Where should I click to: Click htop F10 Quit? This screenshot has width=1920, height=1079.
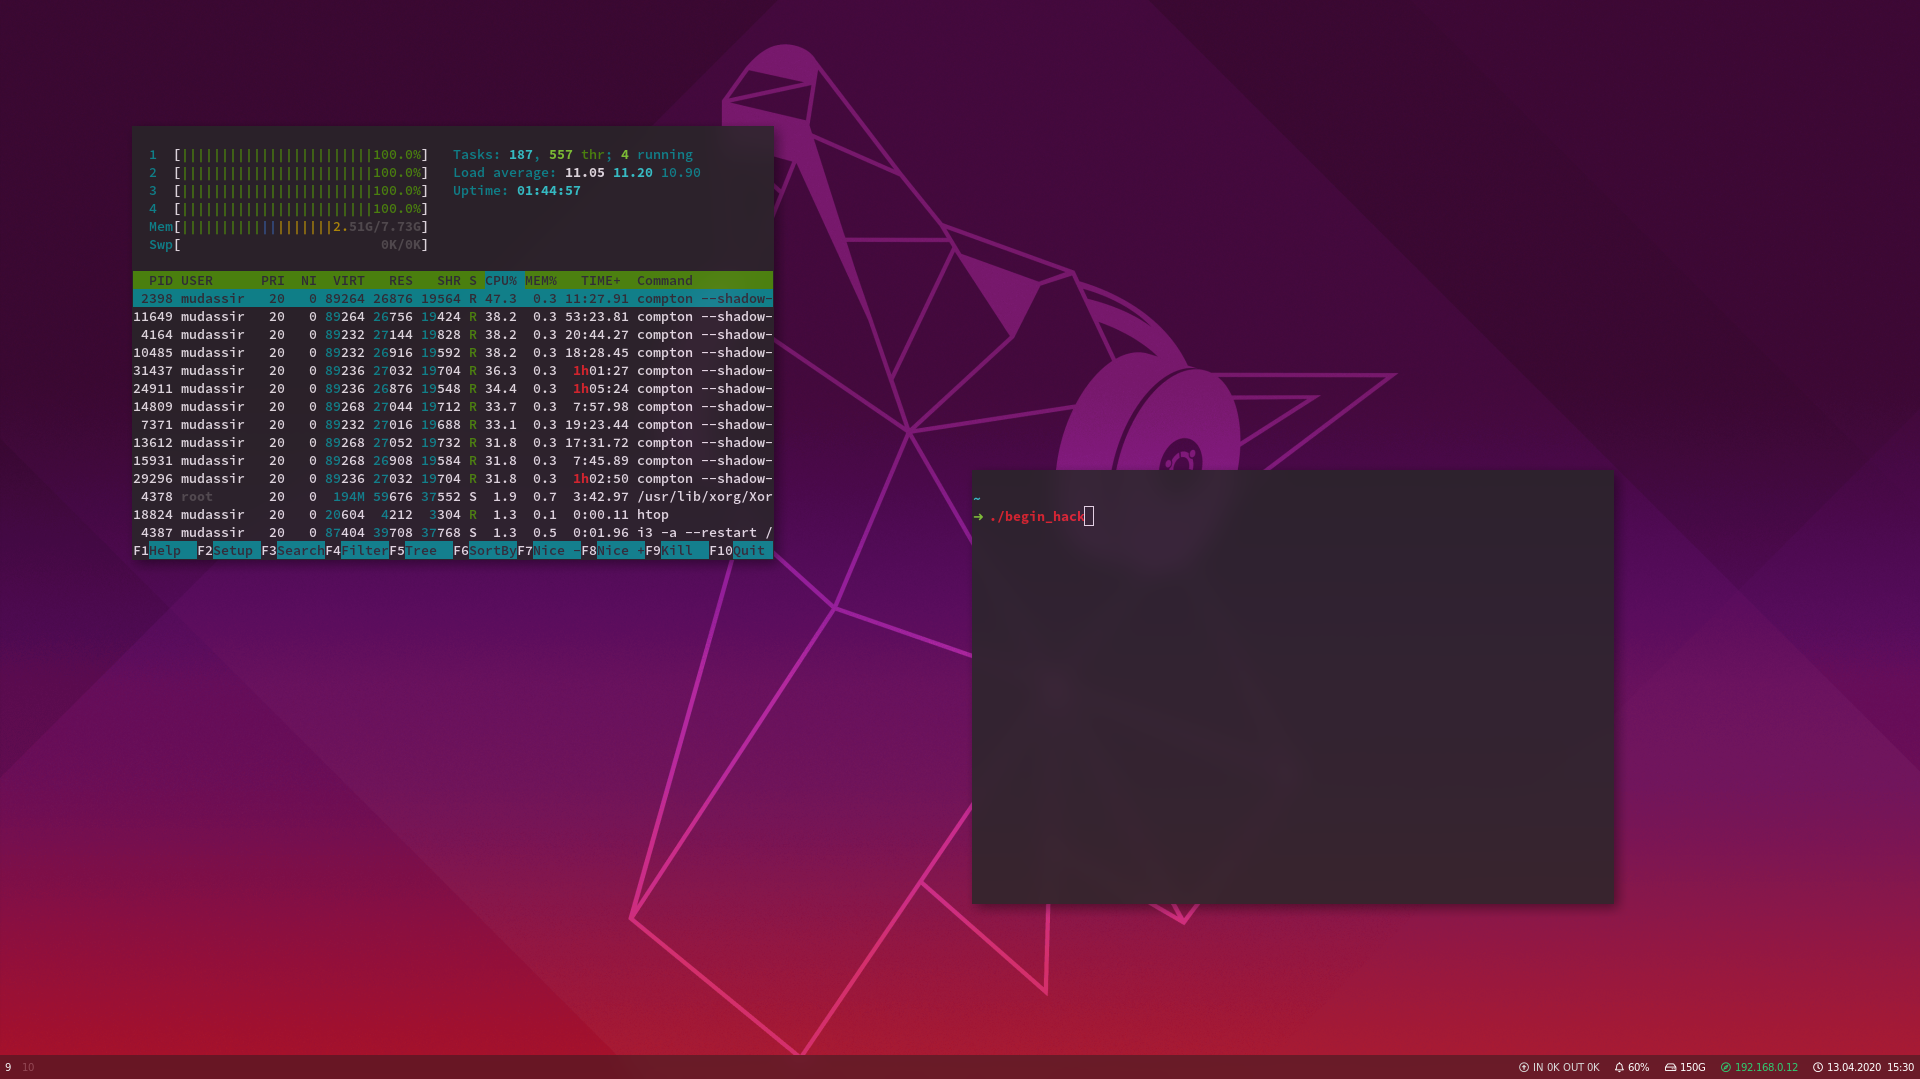(x=741, y=551)
